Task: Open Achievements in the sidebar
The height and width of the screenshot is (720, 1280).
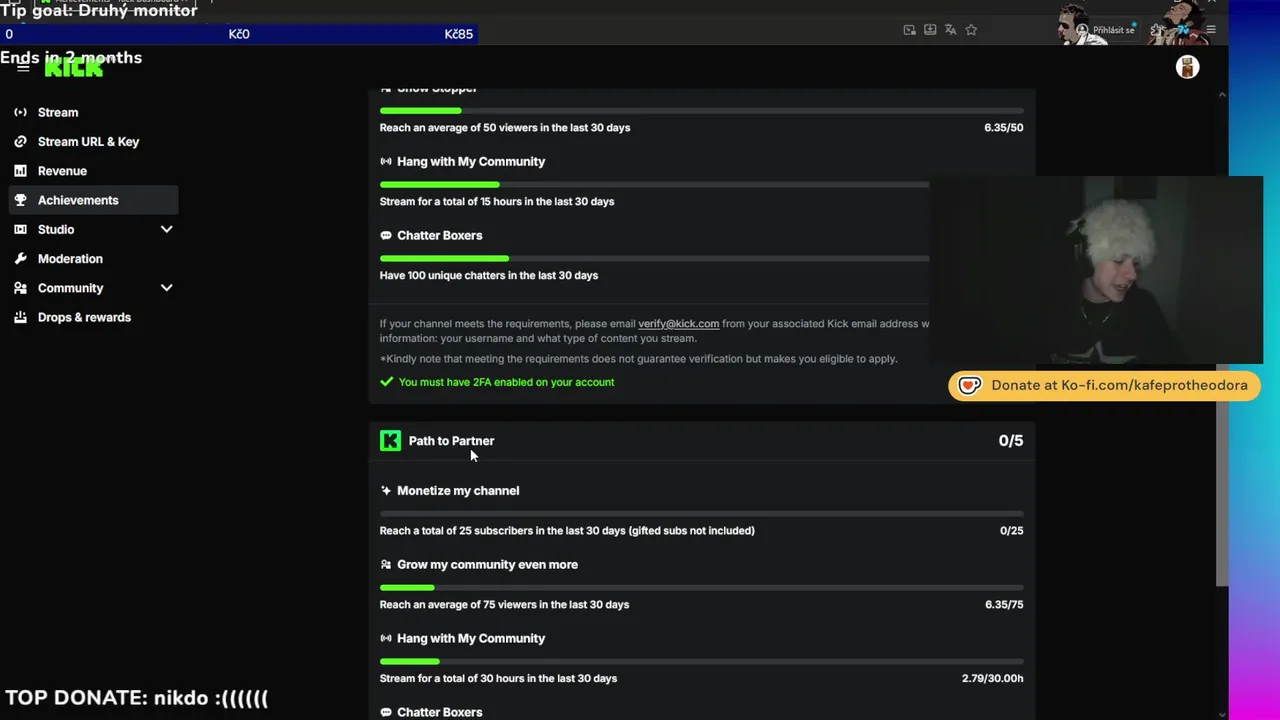Action: 94,200
